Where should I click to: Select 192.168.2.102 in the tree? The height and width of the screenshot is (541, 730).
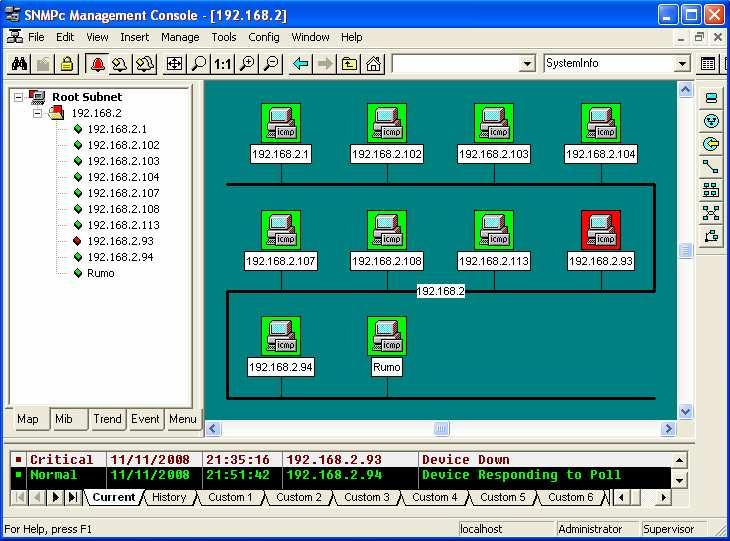point(123,145)
